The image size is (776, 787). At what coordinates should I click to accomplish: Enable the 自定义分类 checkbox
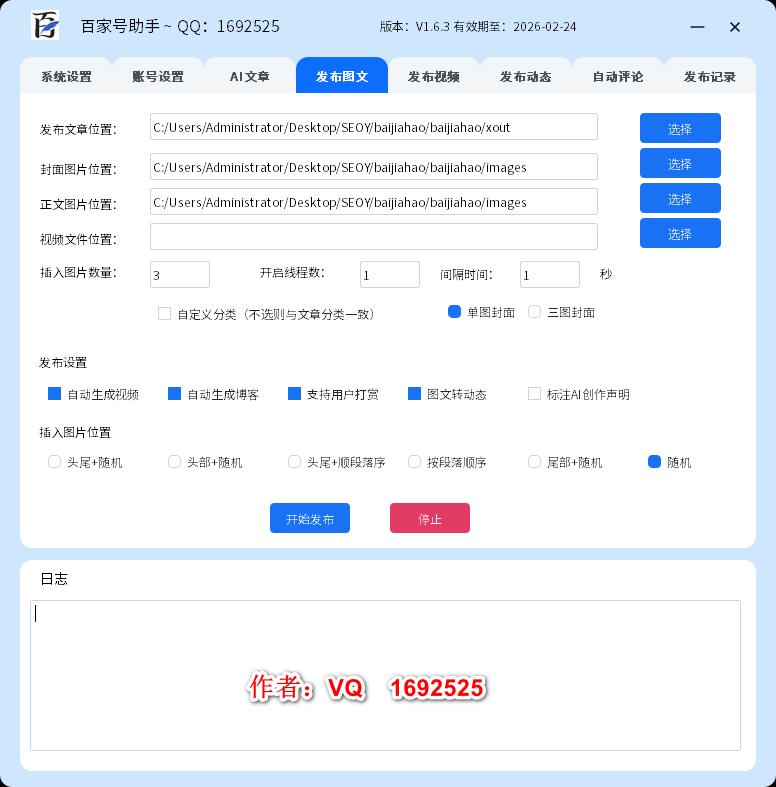point(165,313)
